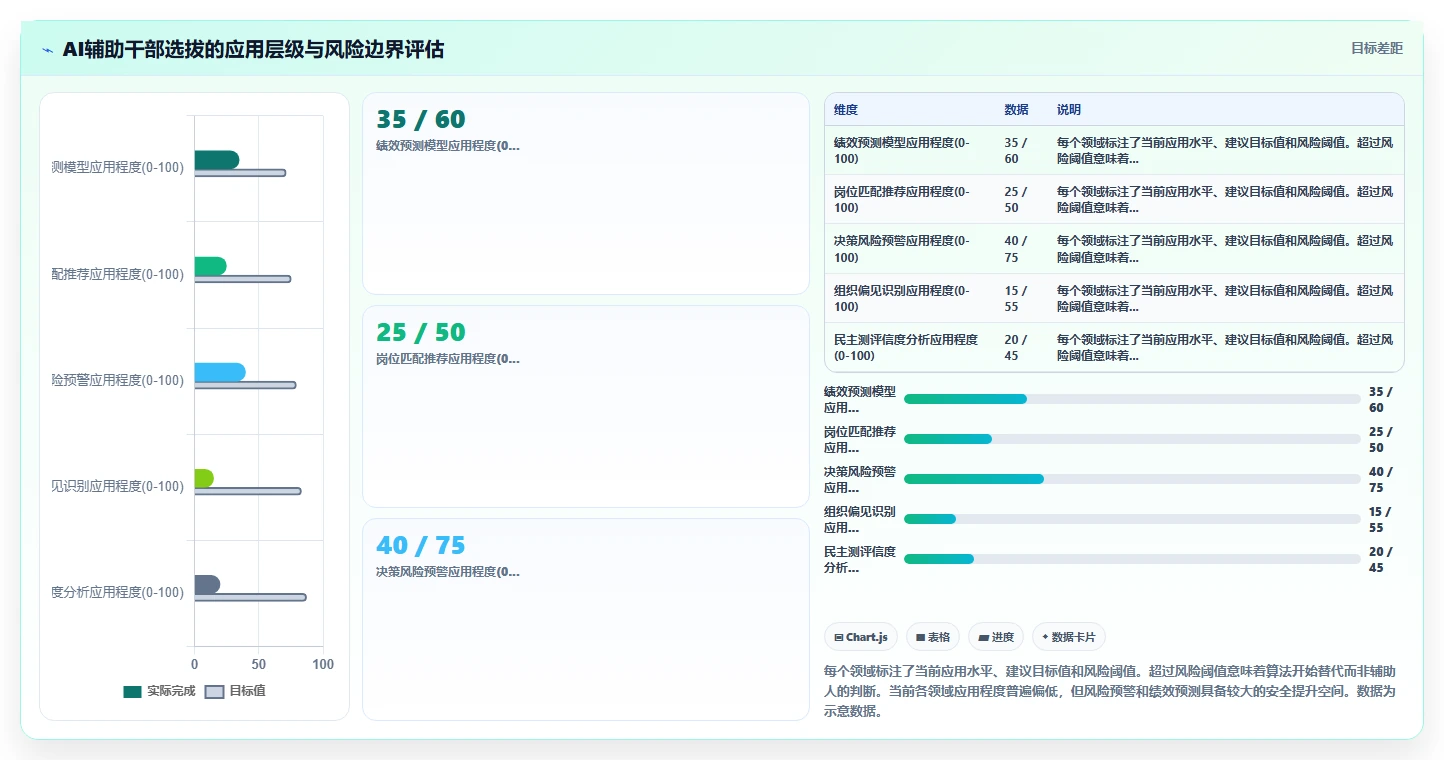Click the 民主测评信度 progress label
1444x760 pixels.
click(x=860, y=559)
